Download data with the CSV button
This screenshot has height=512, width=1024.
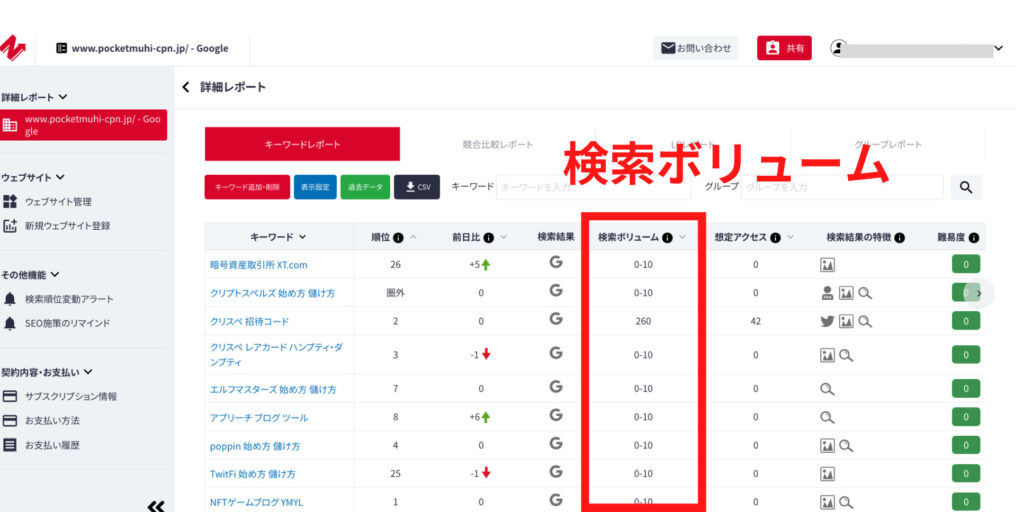pyautogui.click(x=417, y=187)
